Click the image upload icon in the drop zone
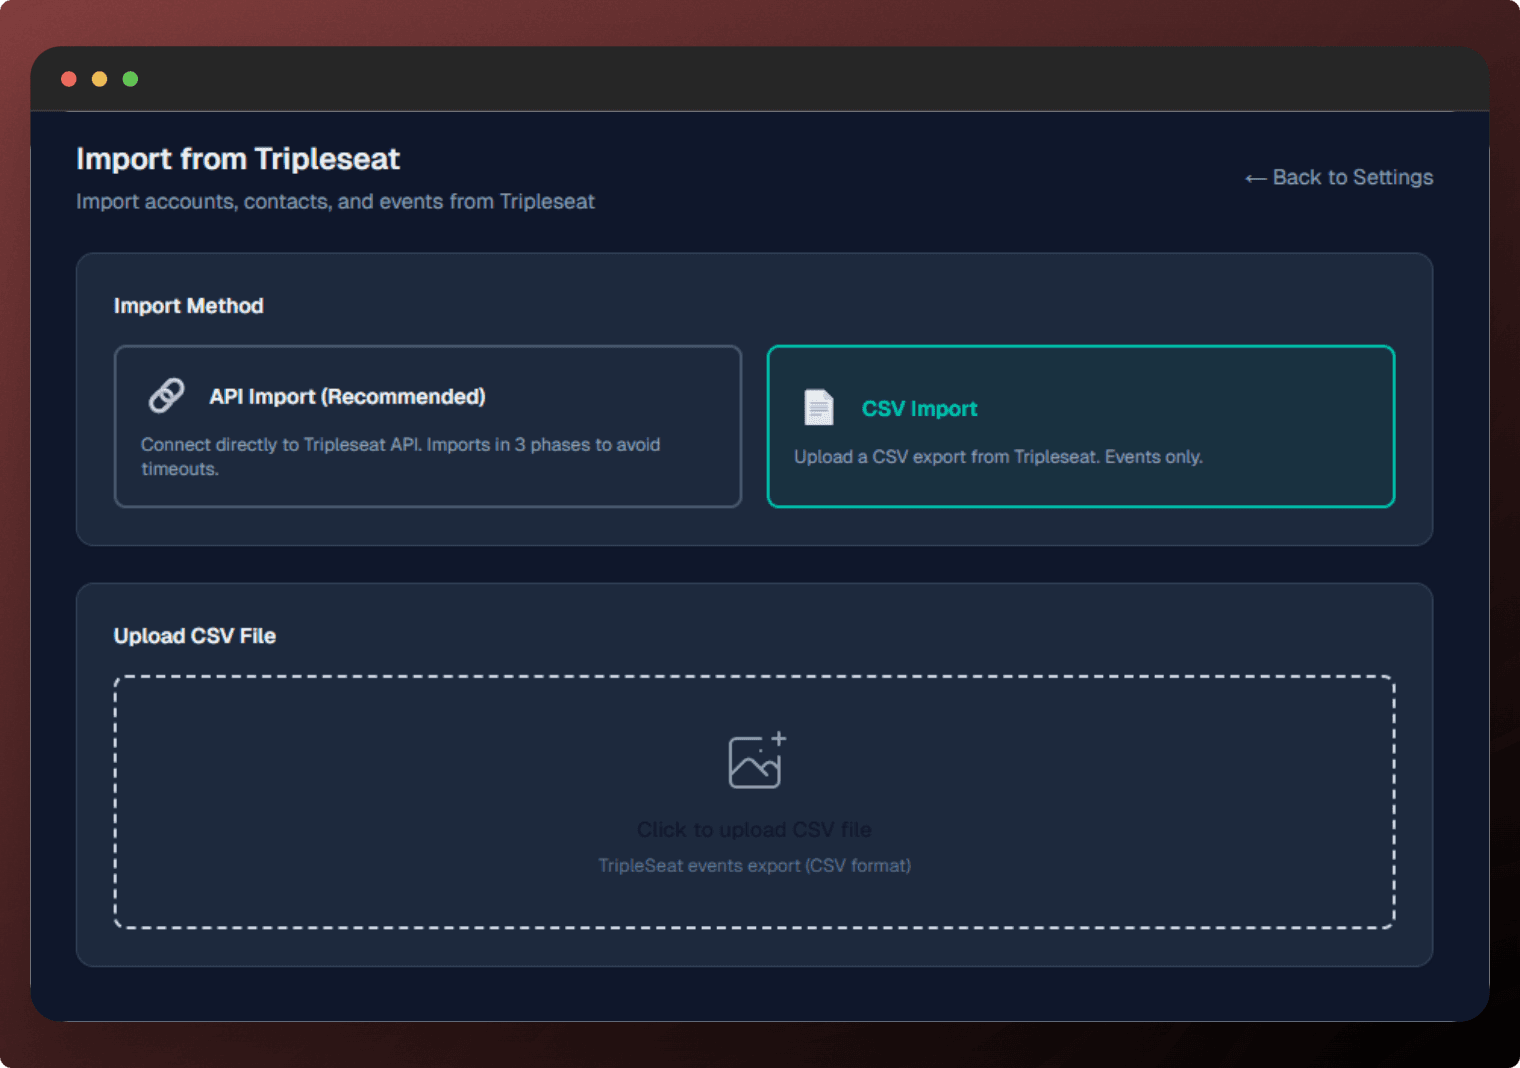This screenshot has height=1068, width=1520. coord(757,761)
